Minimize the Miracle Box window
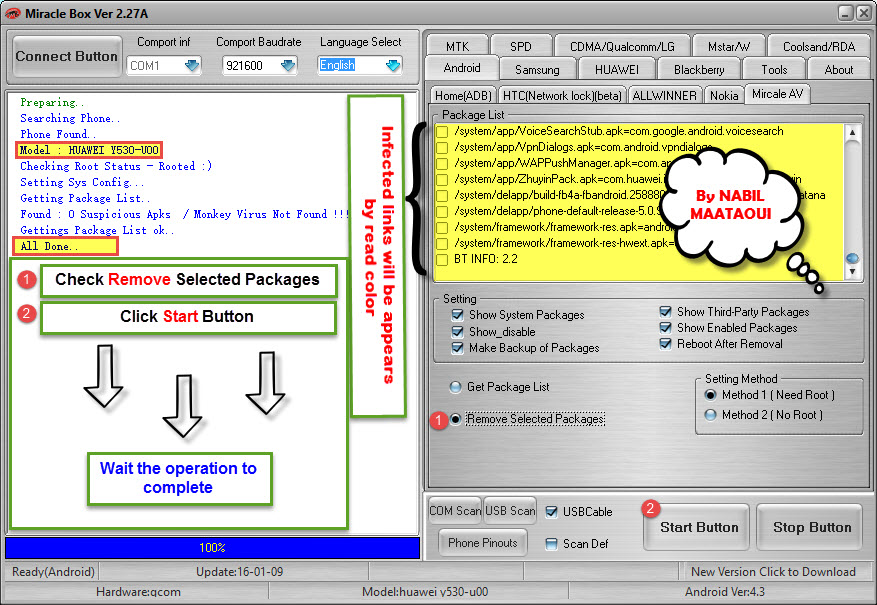Viewport: 877px width, 605px height. 846,13
